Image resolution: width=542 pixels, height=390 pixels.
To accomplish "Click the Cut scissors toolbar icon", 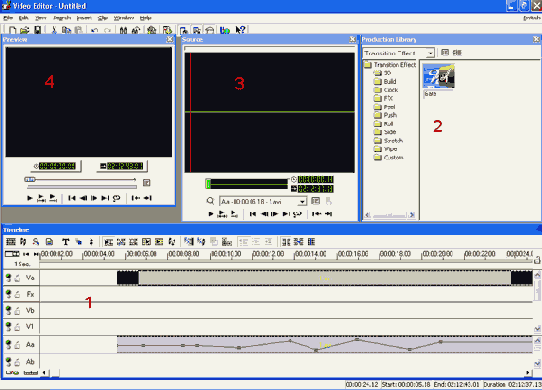I will click(x=54, y=30).
